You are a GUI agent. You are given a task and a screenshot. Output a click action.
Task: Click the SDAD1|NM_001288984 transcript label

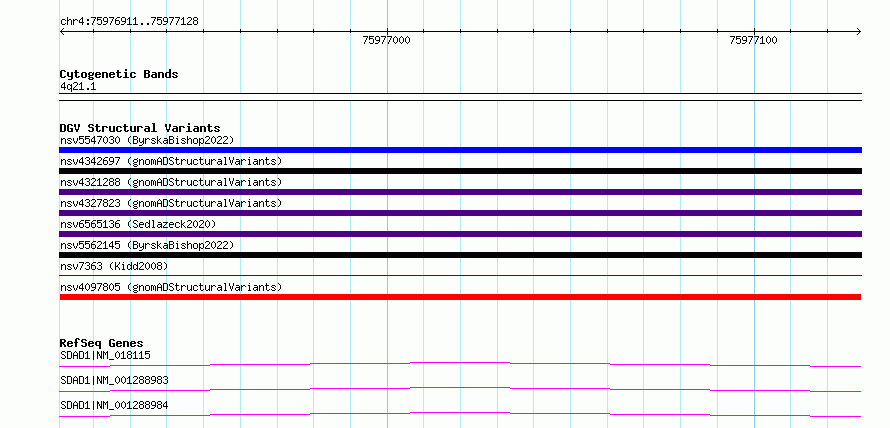114,405
